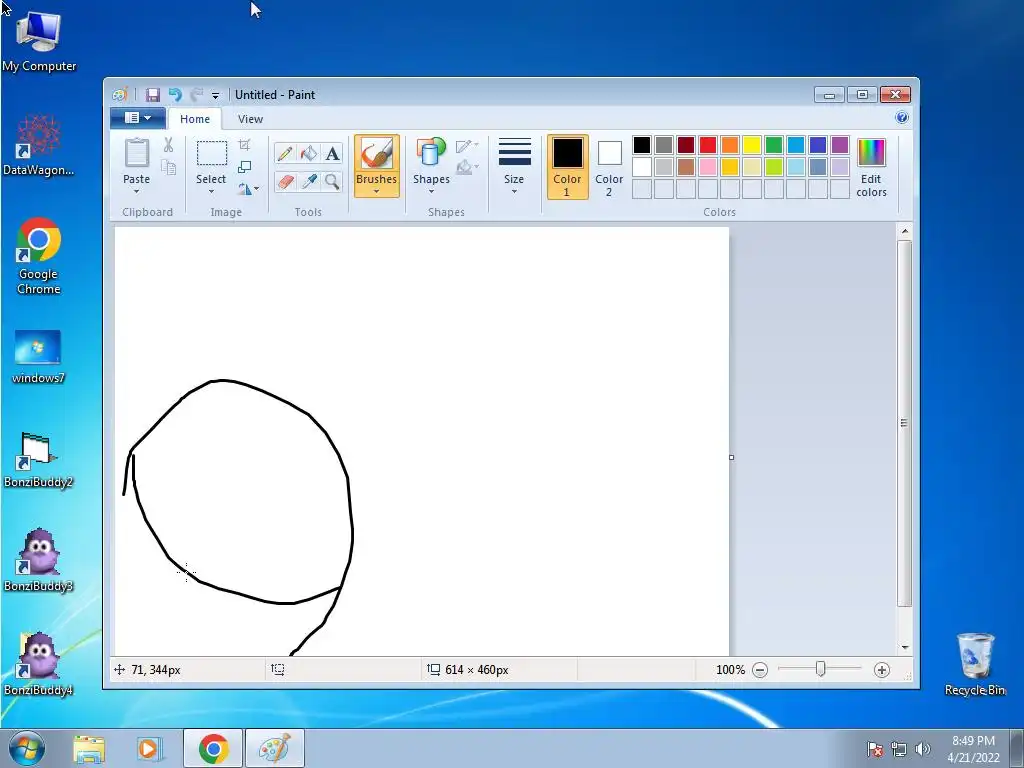Pick the red color swatch
Viewport: 1024px width, 768px height.
point(708,145)
